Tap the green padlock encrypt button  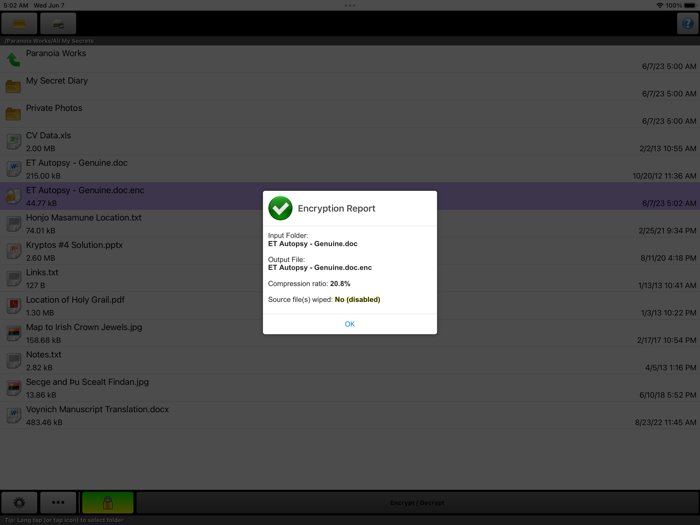(108, 503)
